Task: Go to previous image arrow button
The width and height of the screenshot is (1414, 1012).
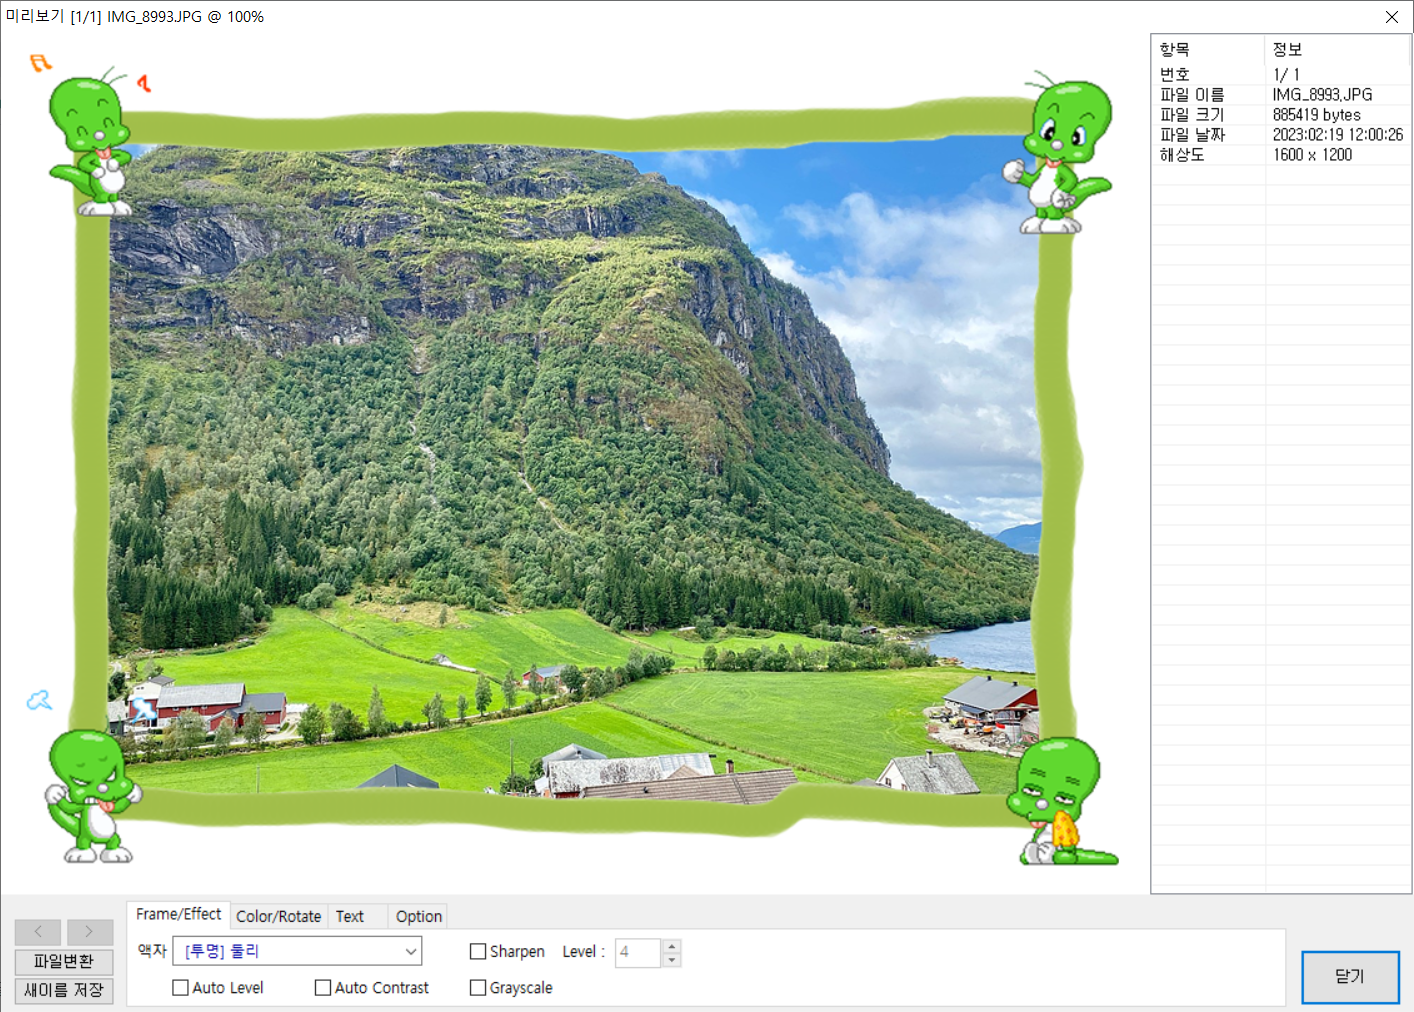Action: [38, 932]
